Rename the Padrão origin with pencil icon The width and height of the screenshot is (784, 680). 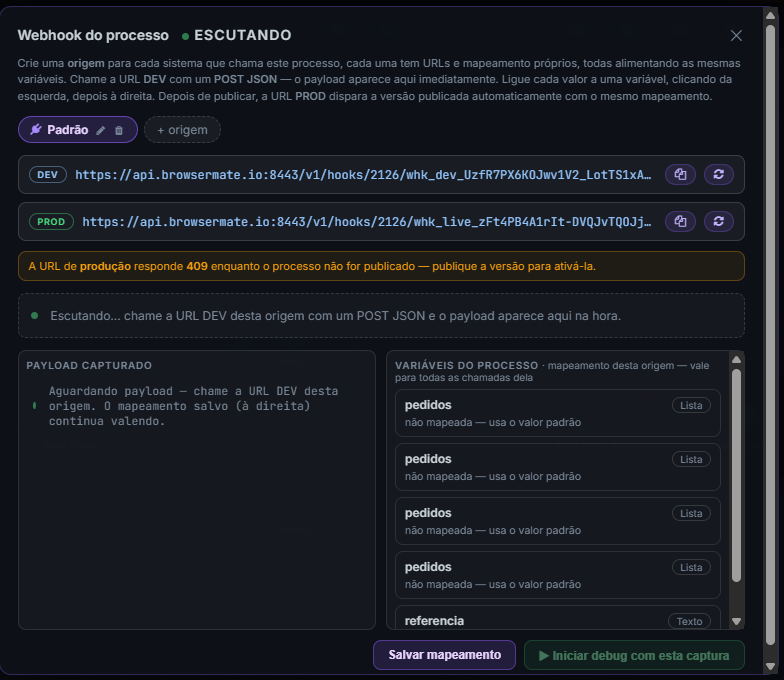point(100,130)
